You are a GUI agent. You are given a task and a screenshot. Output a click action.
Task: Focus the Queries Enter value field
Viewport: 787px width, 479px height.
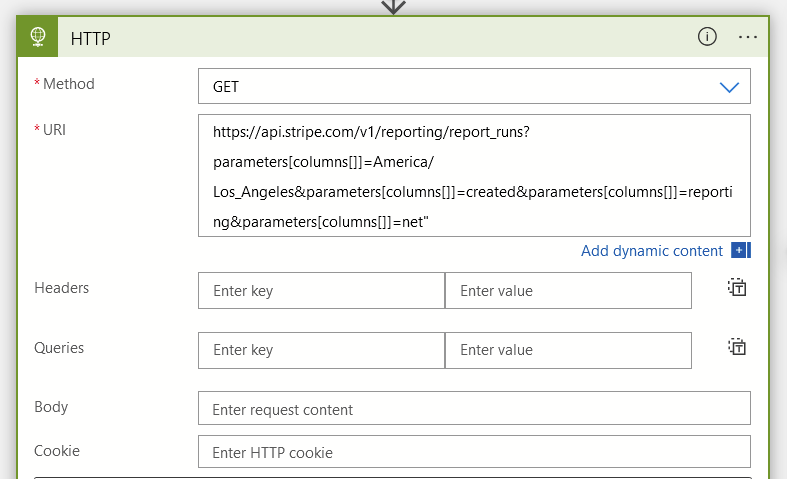(568, 350)
